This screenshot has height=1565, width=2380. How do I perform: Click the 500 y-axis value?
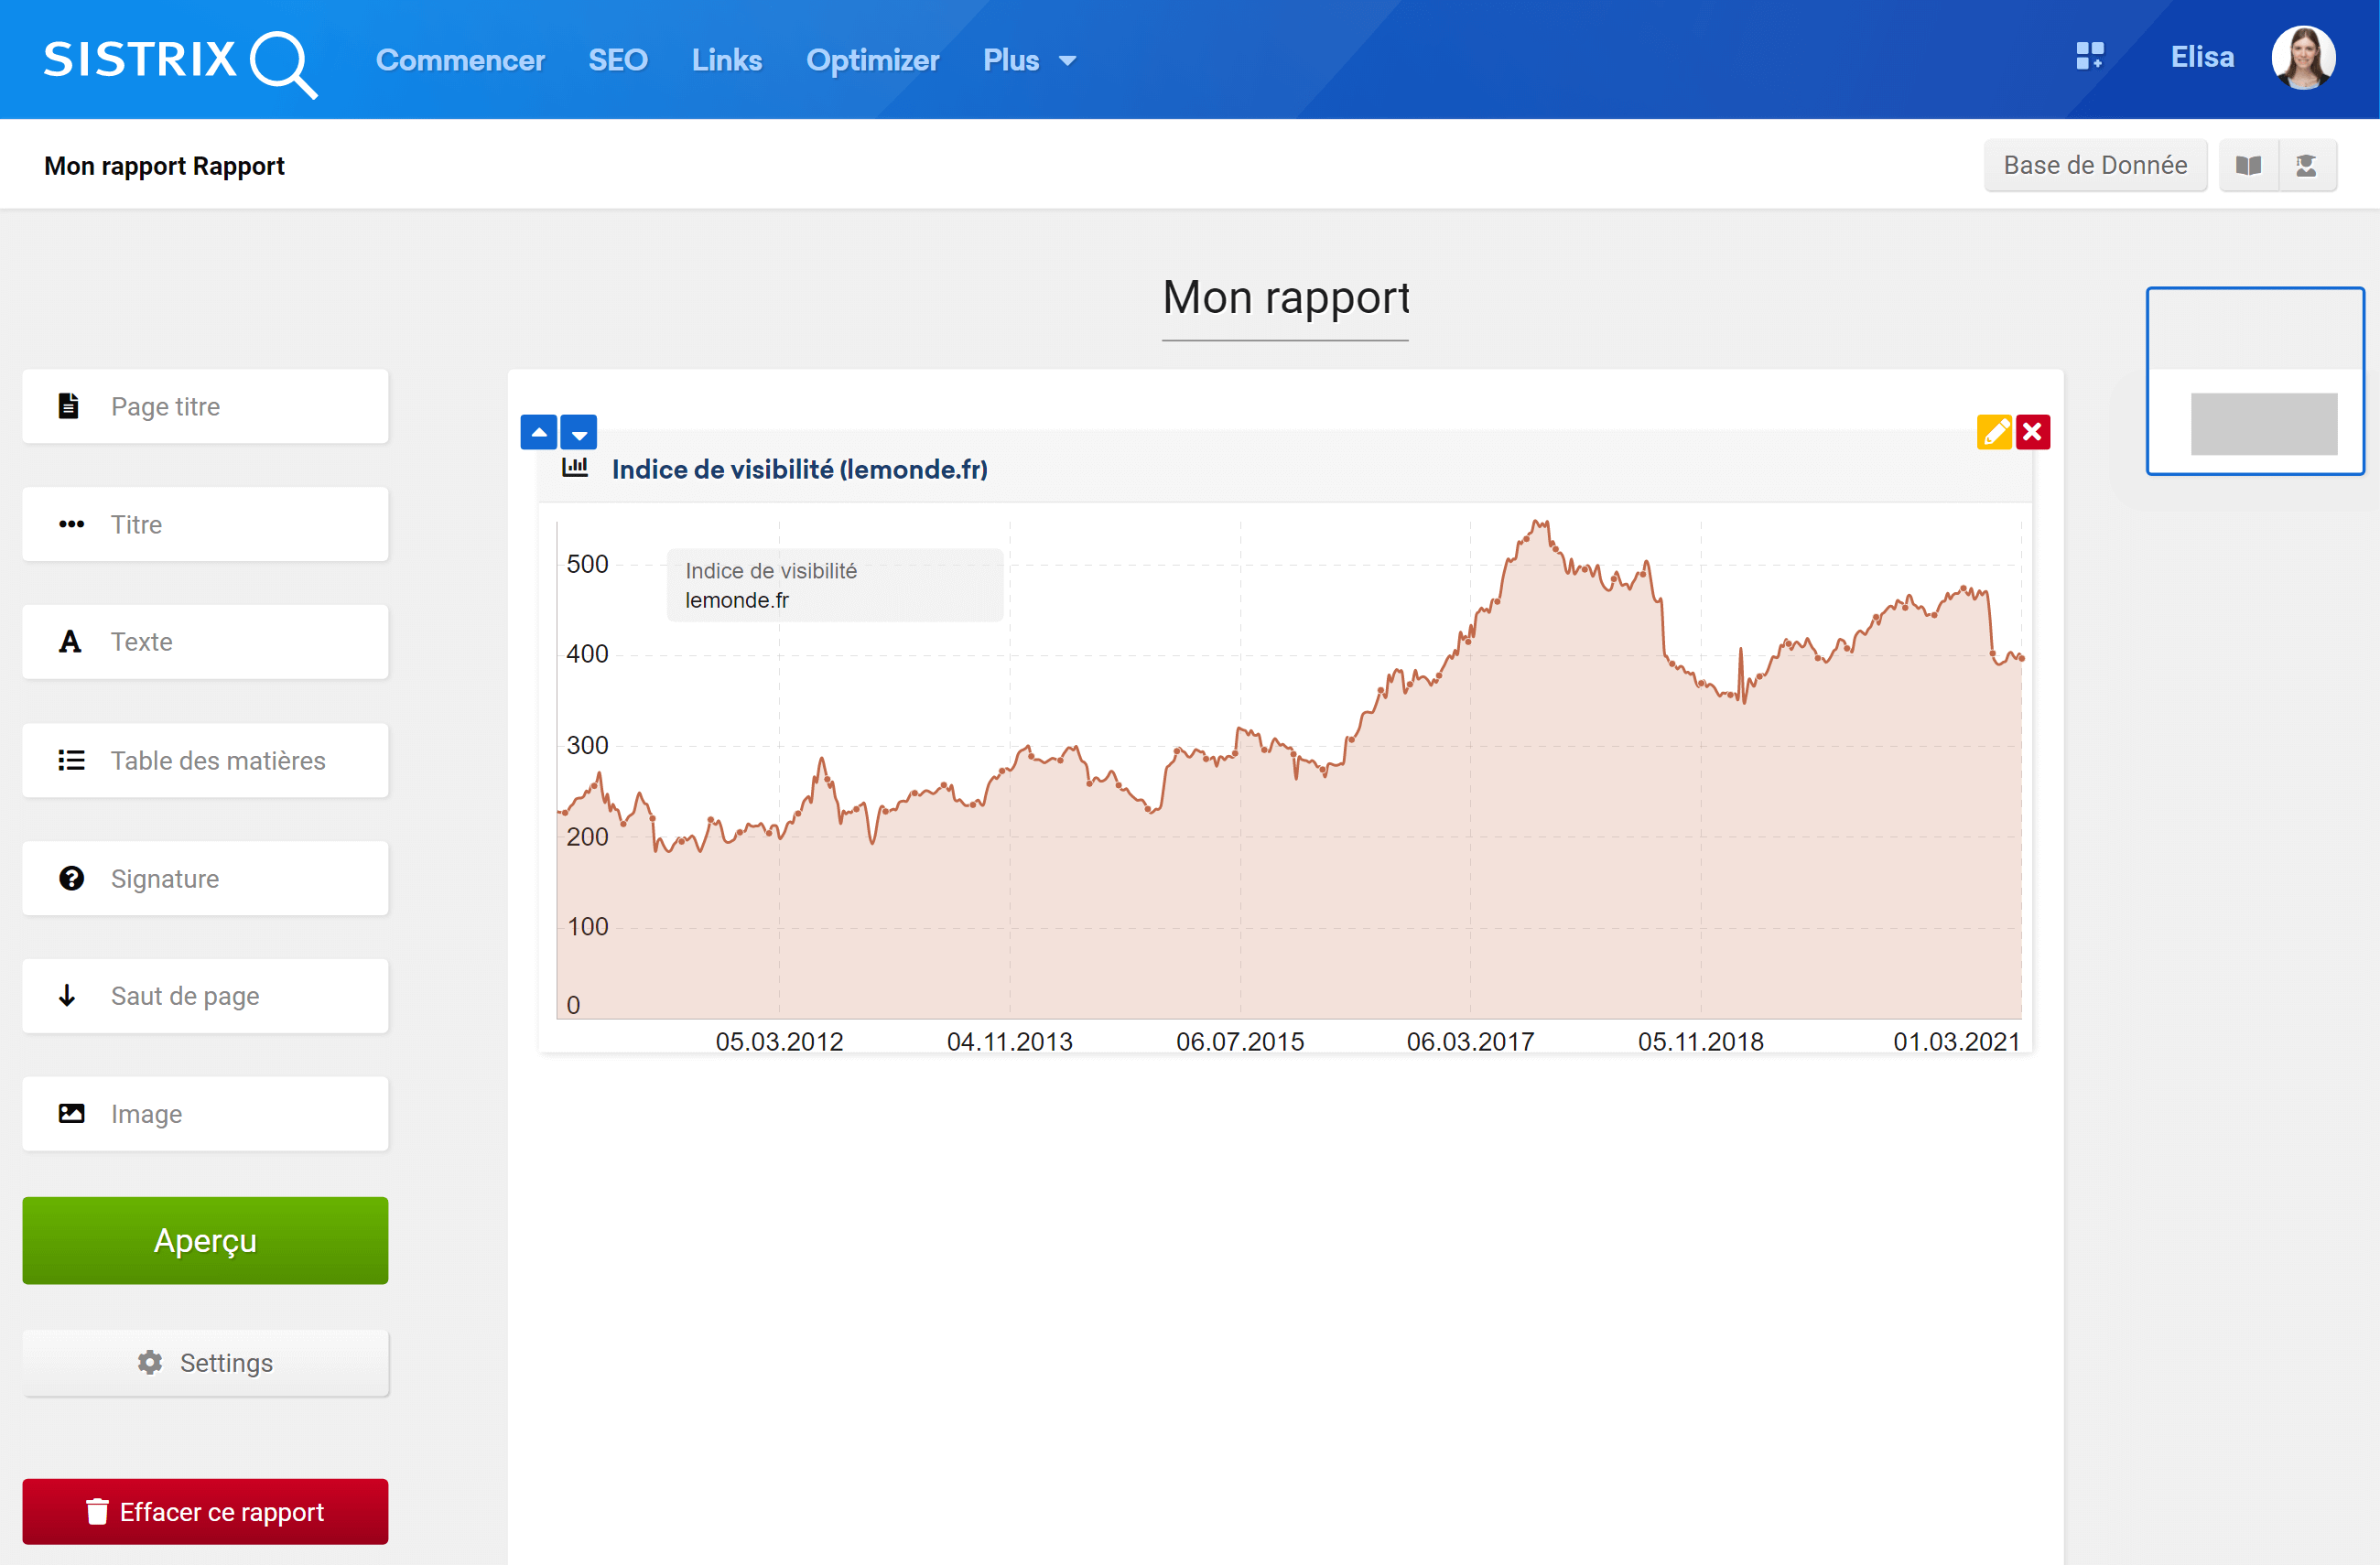coord(587,564)
